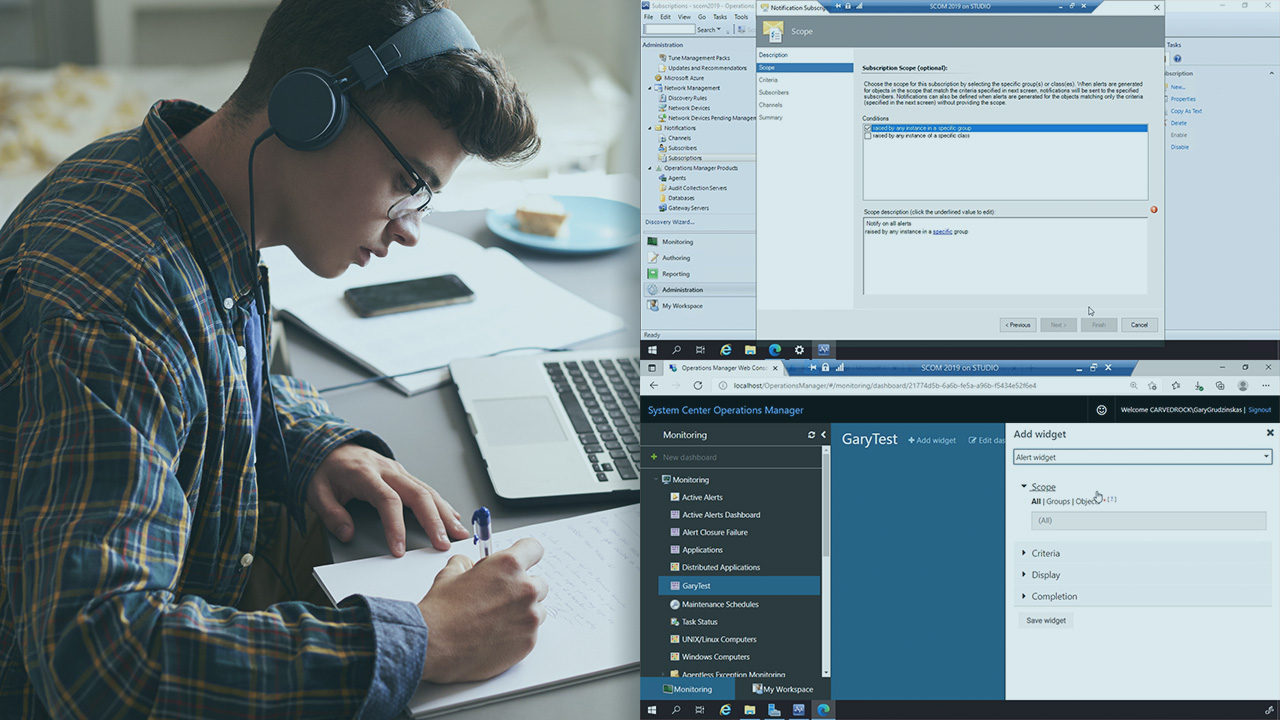Close the Add widget panel

pyautogui.click(x=1270, y=433)
